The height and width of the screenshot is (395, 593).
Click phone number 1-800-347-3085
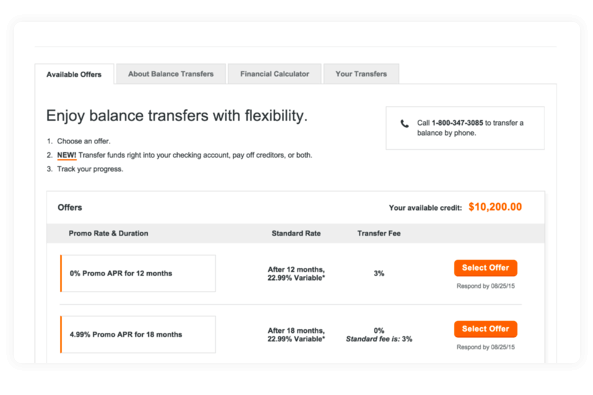(x=457, y=123)
